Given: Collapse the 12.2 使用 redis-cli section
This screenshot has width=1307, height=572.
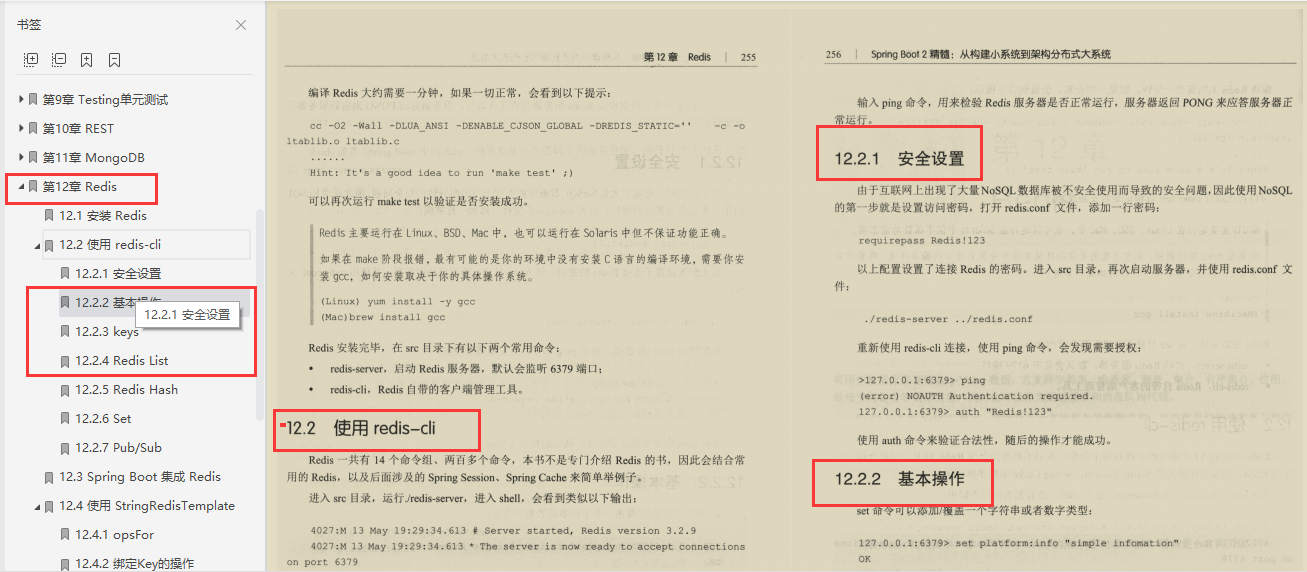Looking at the screenshot, I should pyautogui.click(x=37, y=245).
